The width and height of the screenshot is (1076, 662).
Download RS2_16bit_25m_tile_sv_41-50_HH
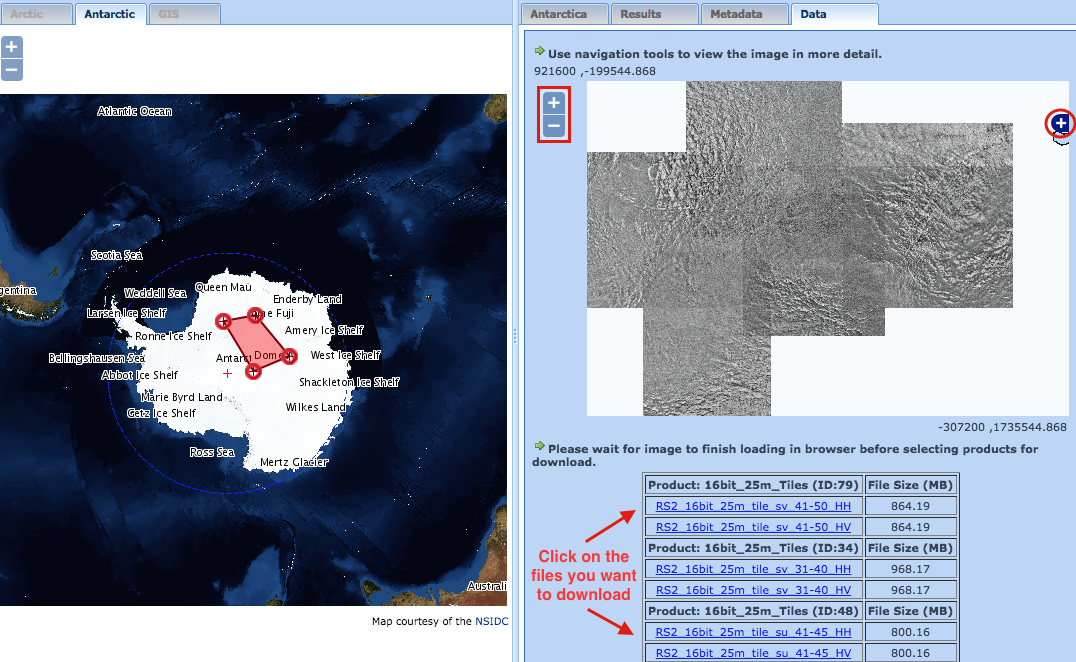(752, 506)
